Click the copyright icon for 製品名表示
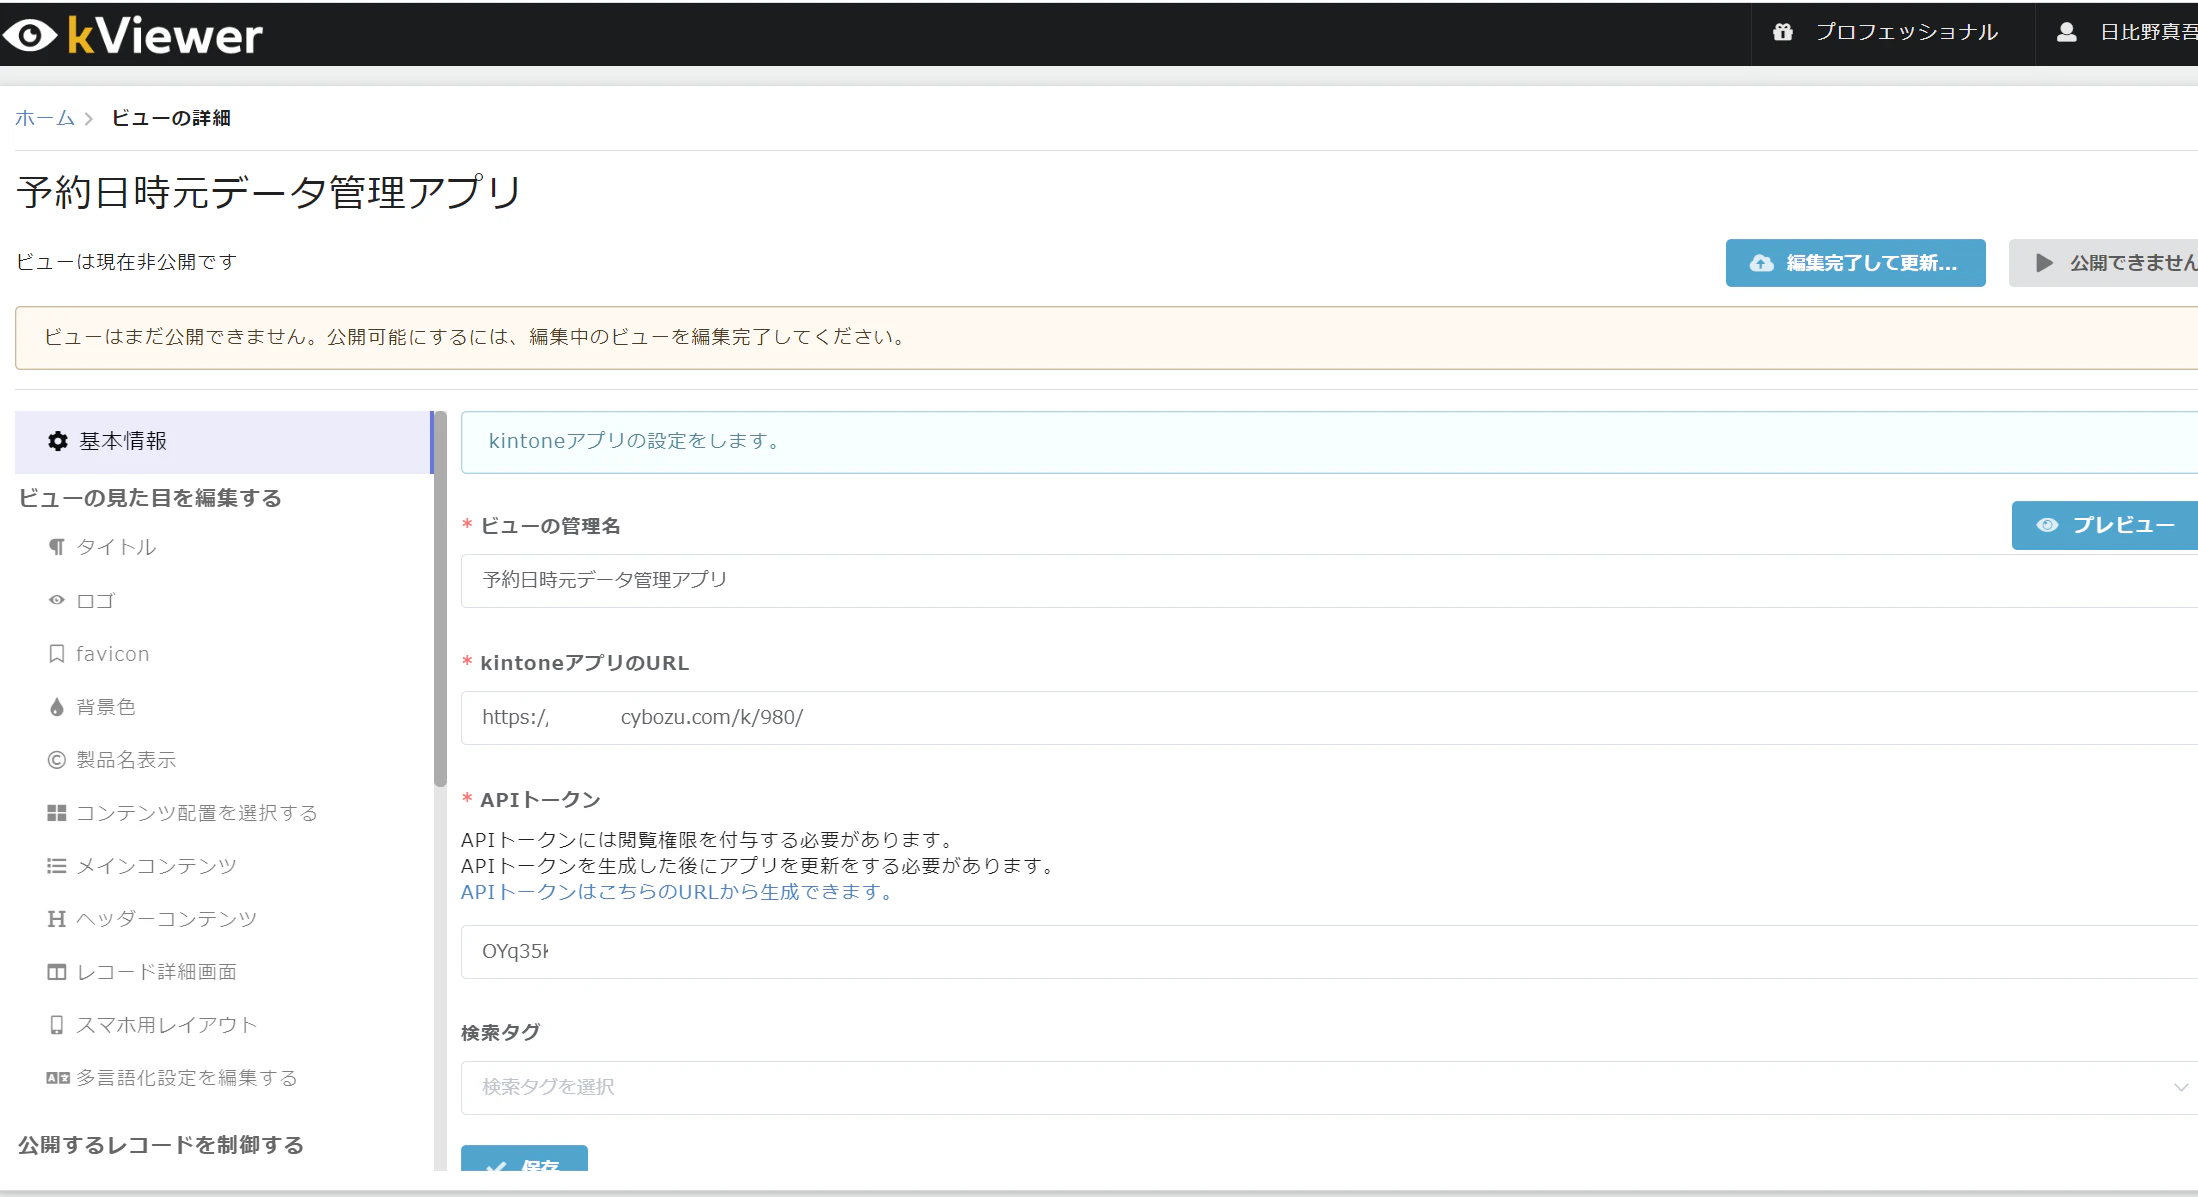The width and height of the screenshot is (2198, 1197). (57, 760)
